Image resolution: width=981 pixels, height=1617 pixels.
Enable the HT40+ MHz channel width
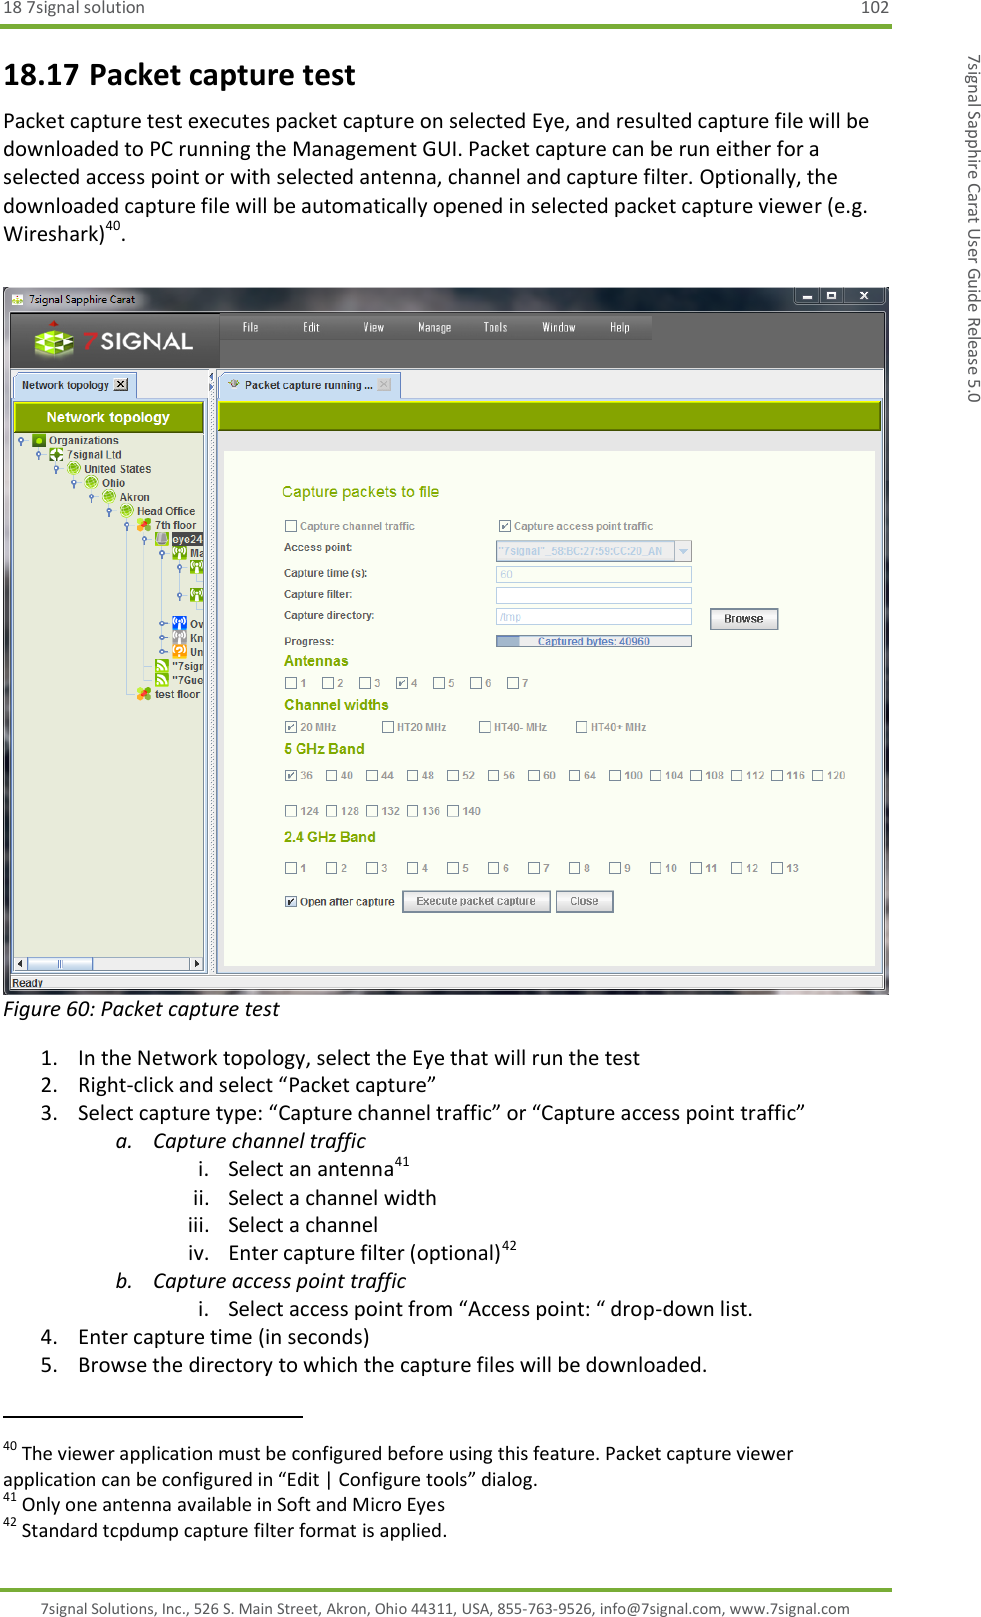click(x=581, y=727)
